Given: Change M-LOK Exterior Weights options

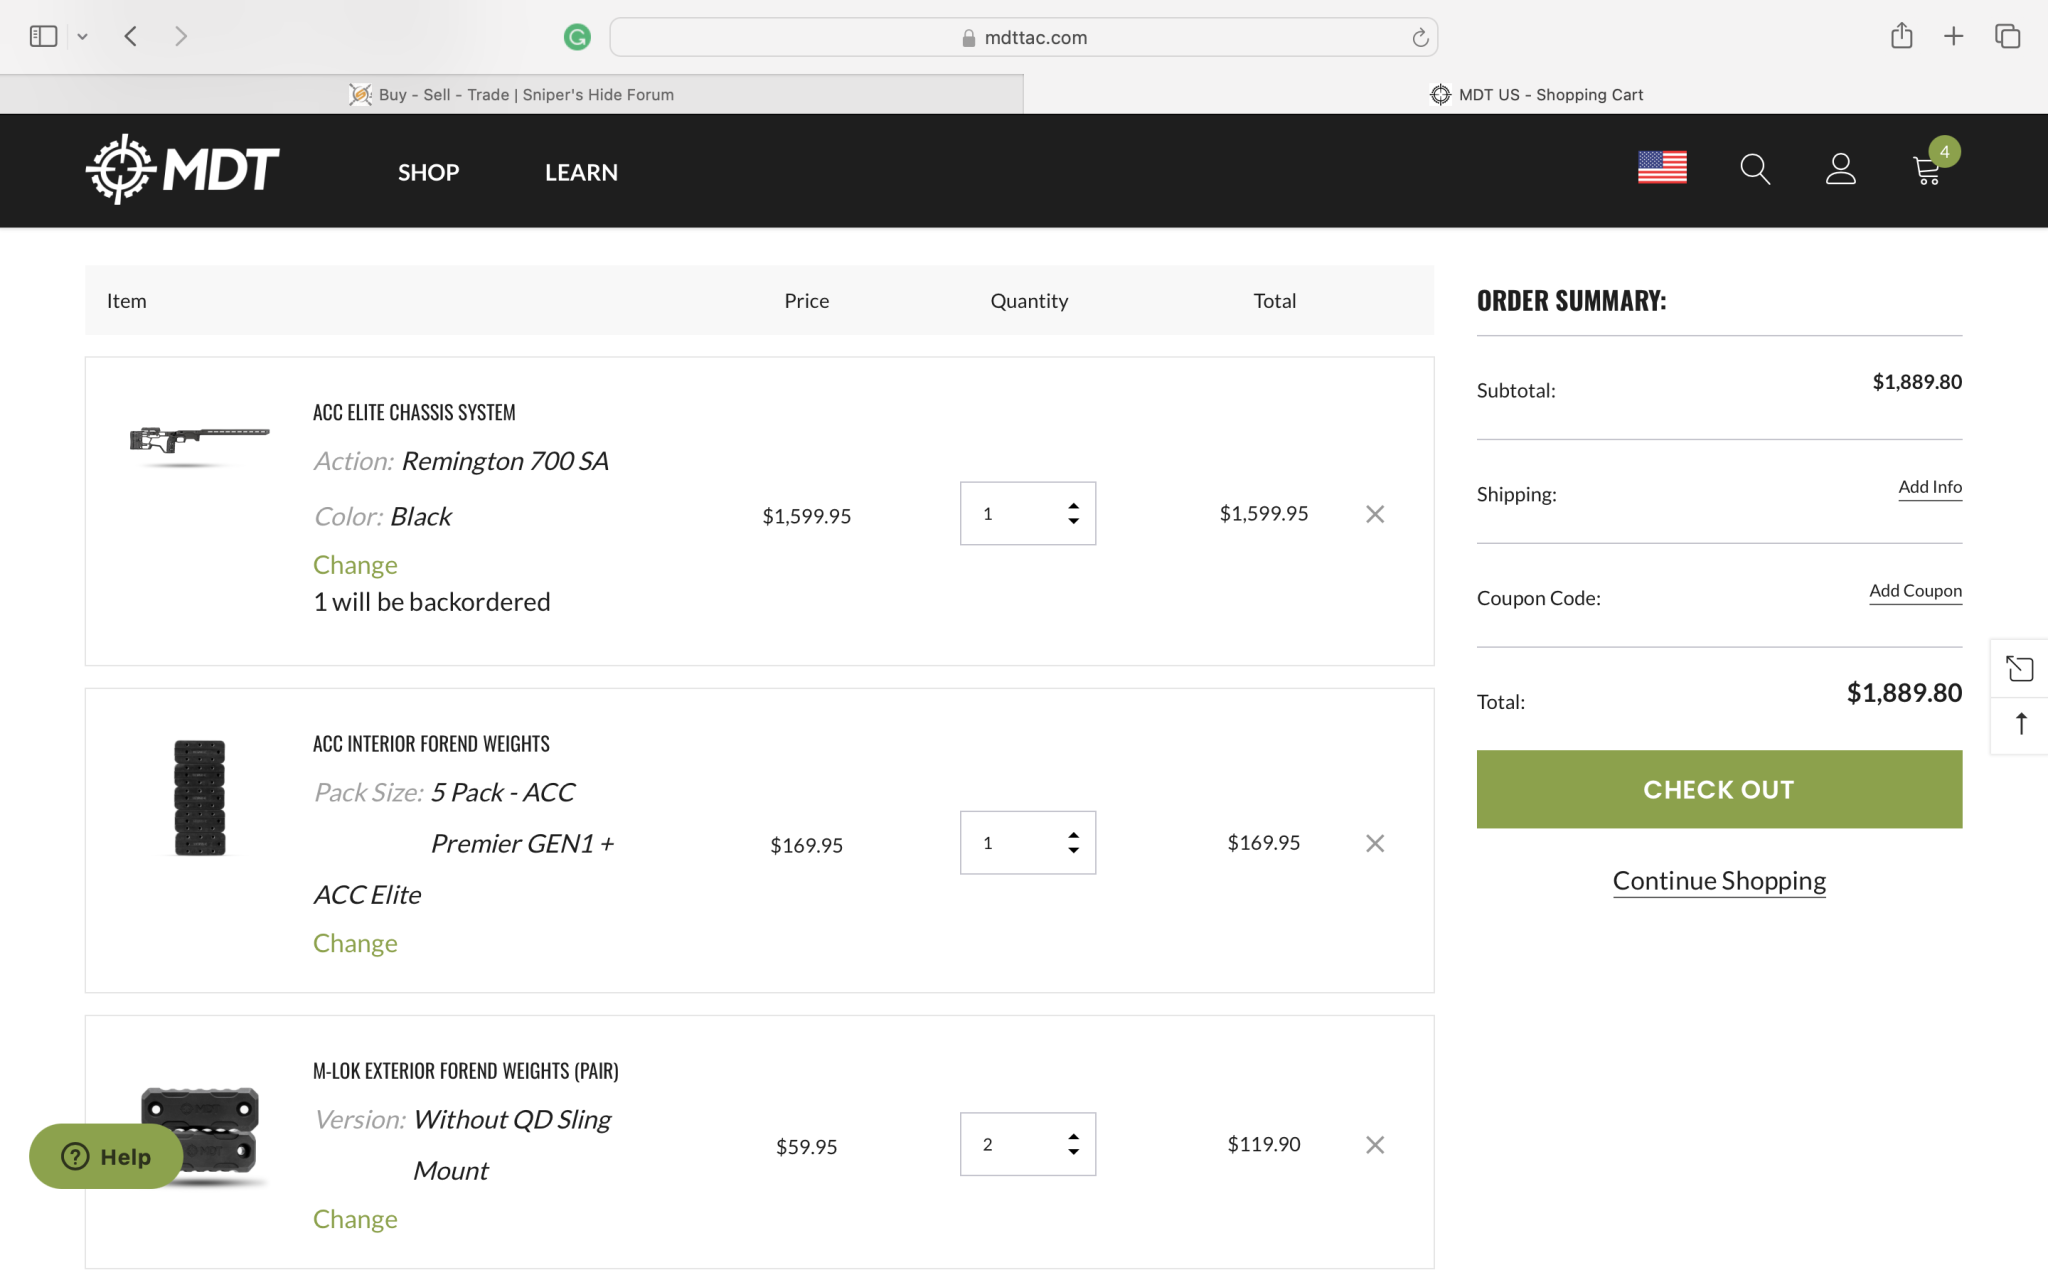Looking at the screenshot, I should [355, 1219].
